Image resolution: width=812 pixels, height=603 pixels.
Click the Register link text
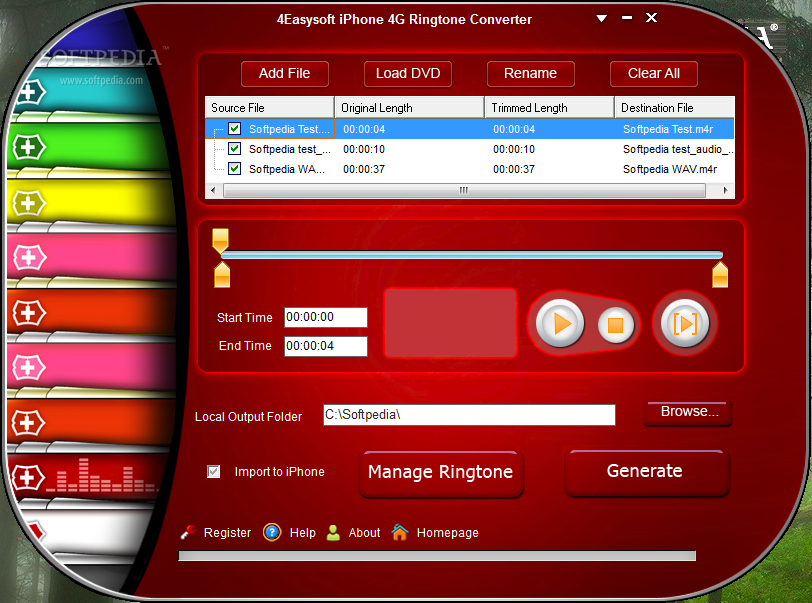click(227, 533)
